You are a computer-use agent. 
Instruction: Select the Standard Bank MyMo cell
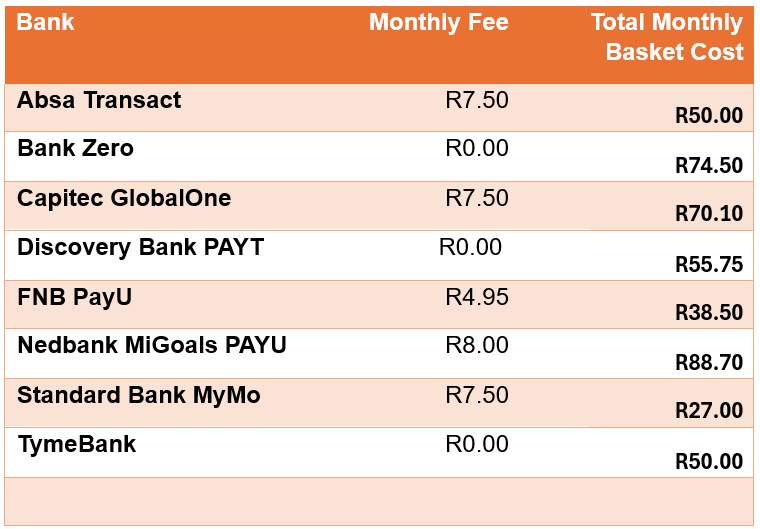click(138, 395)
